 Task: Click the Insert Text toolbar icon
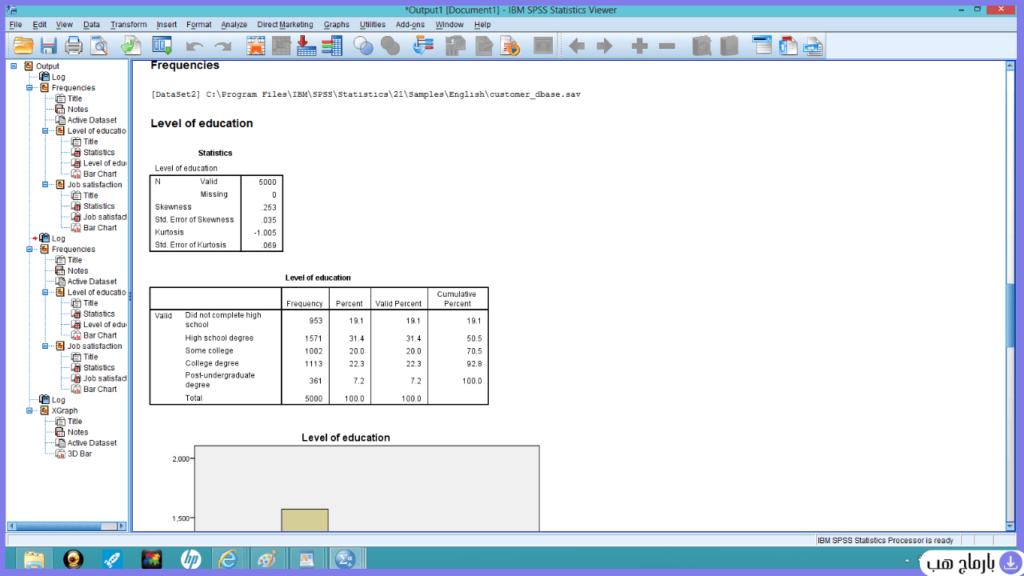coord(813,46)
